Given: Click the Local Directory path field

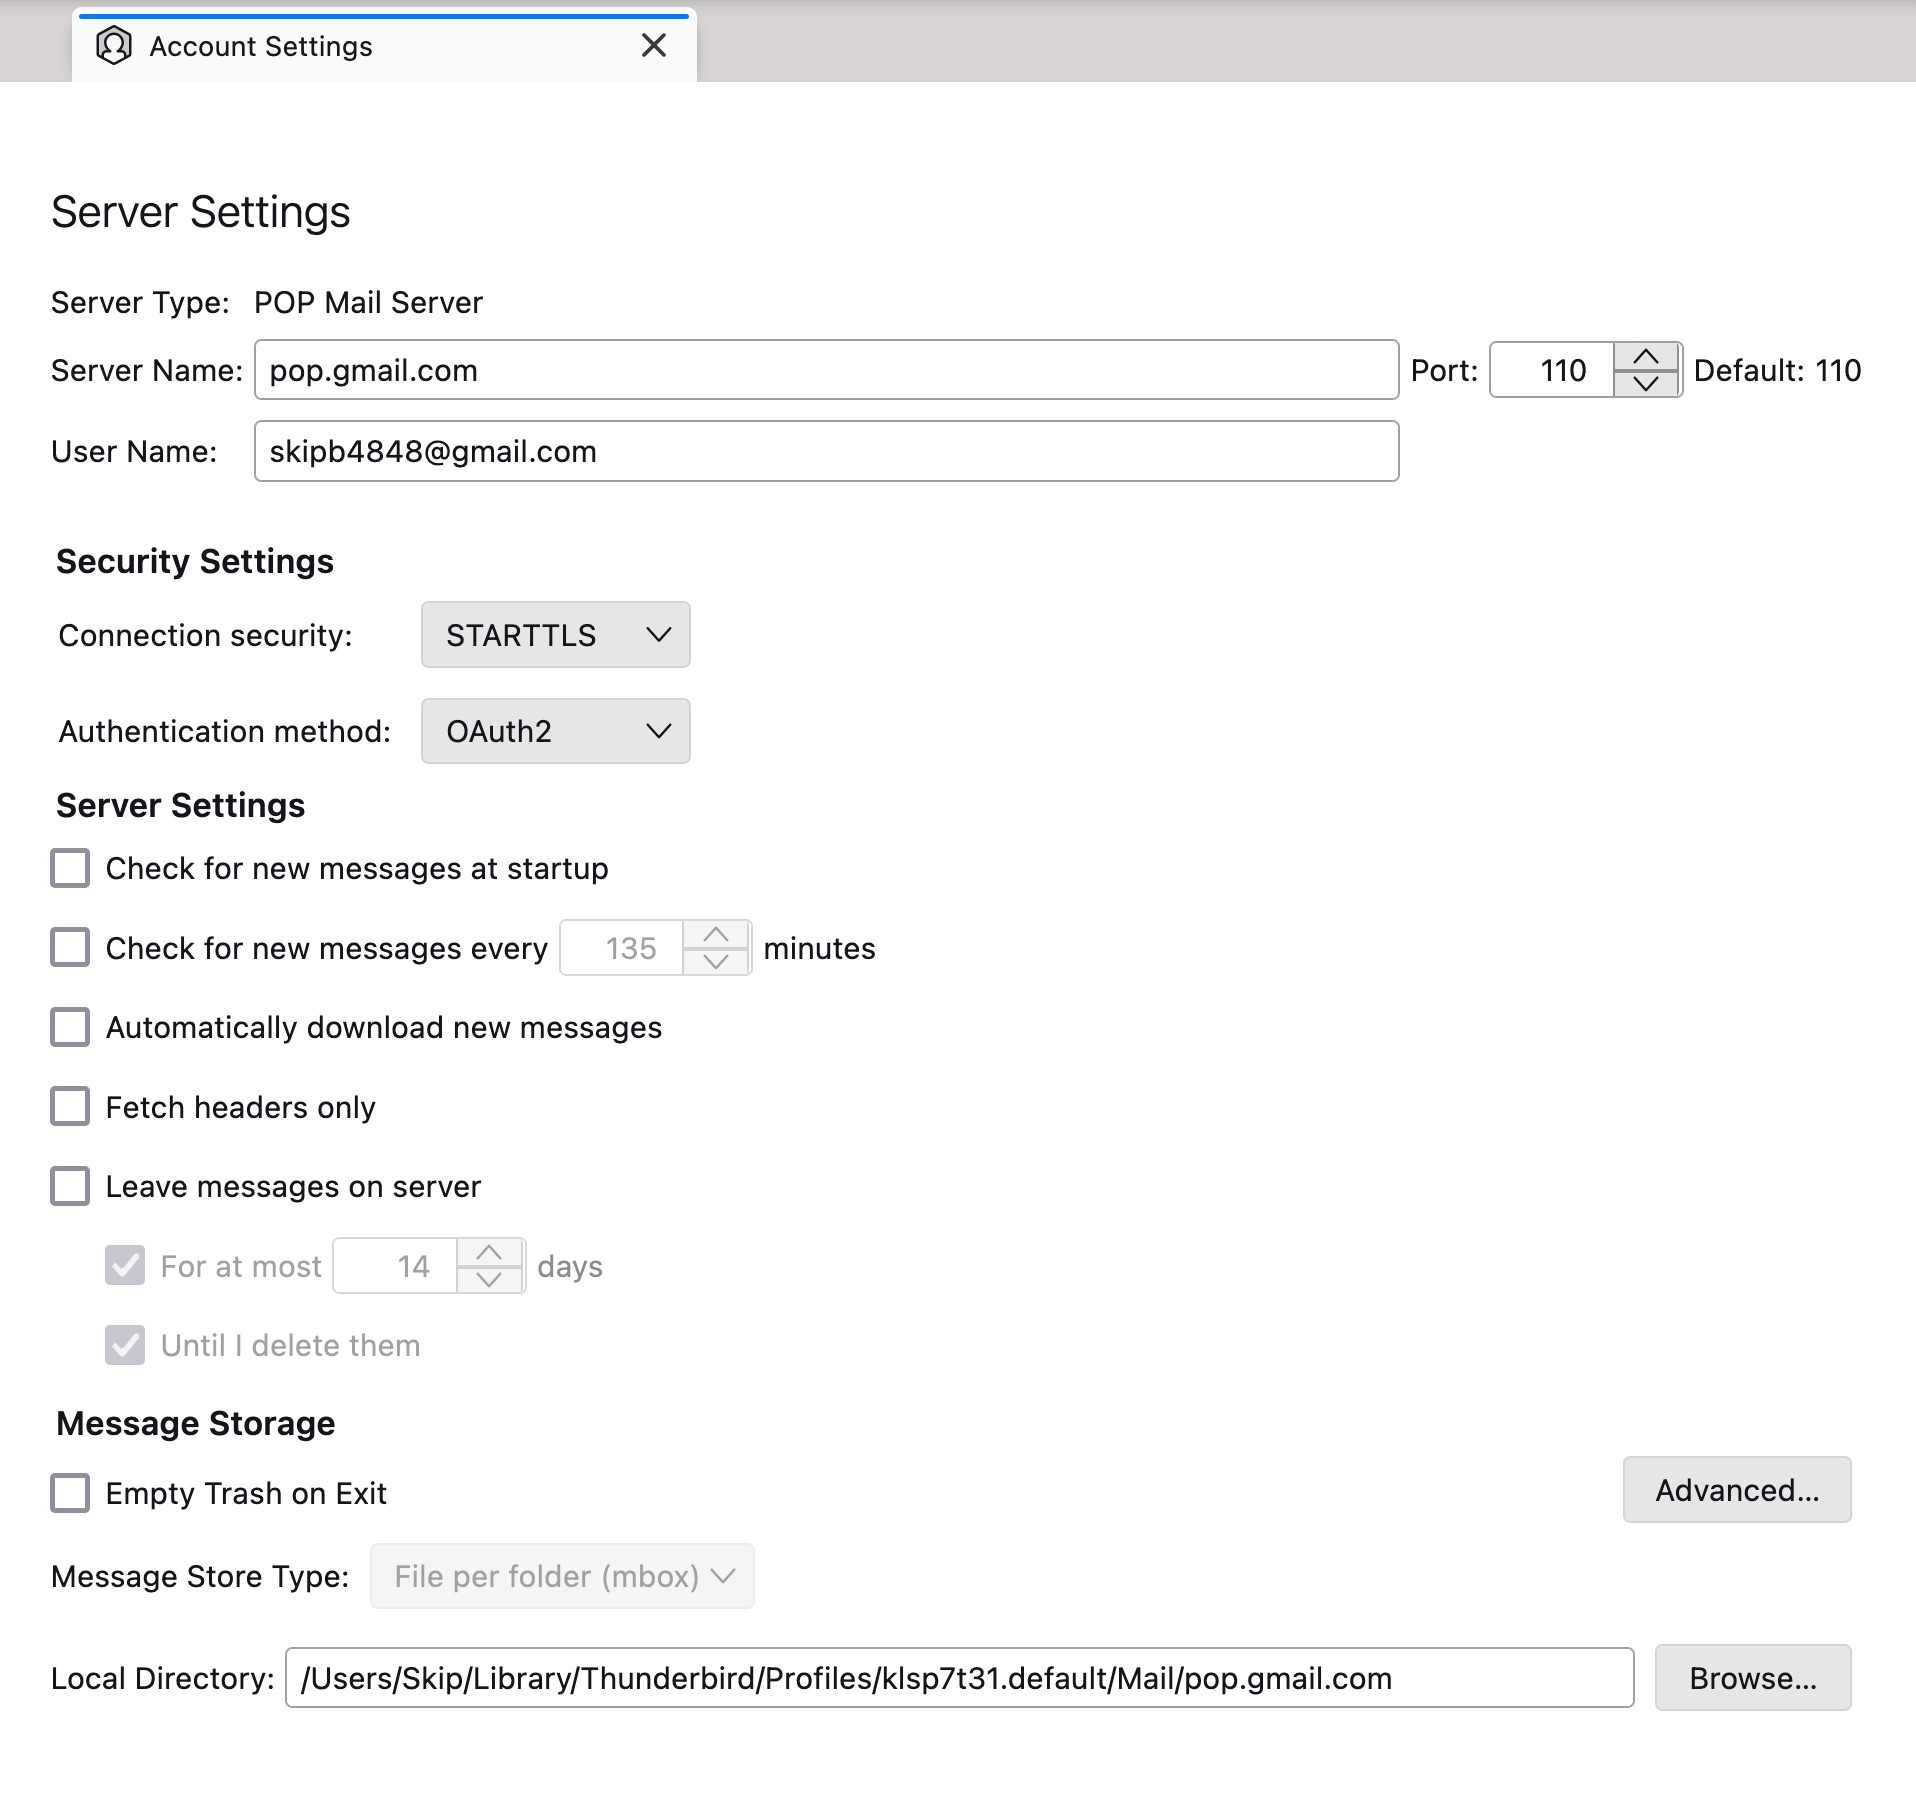Looking at the screenshot, I should coord(960,1678).
